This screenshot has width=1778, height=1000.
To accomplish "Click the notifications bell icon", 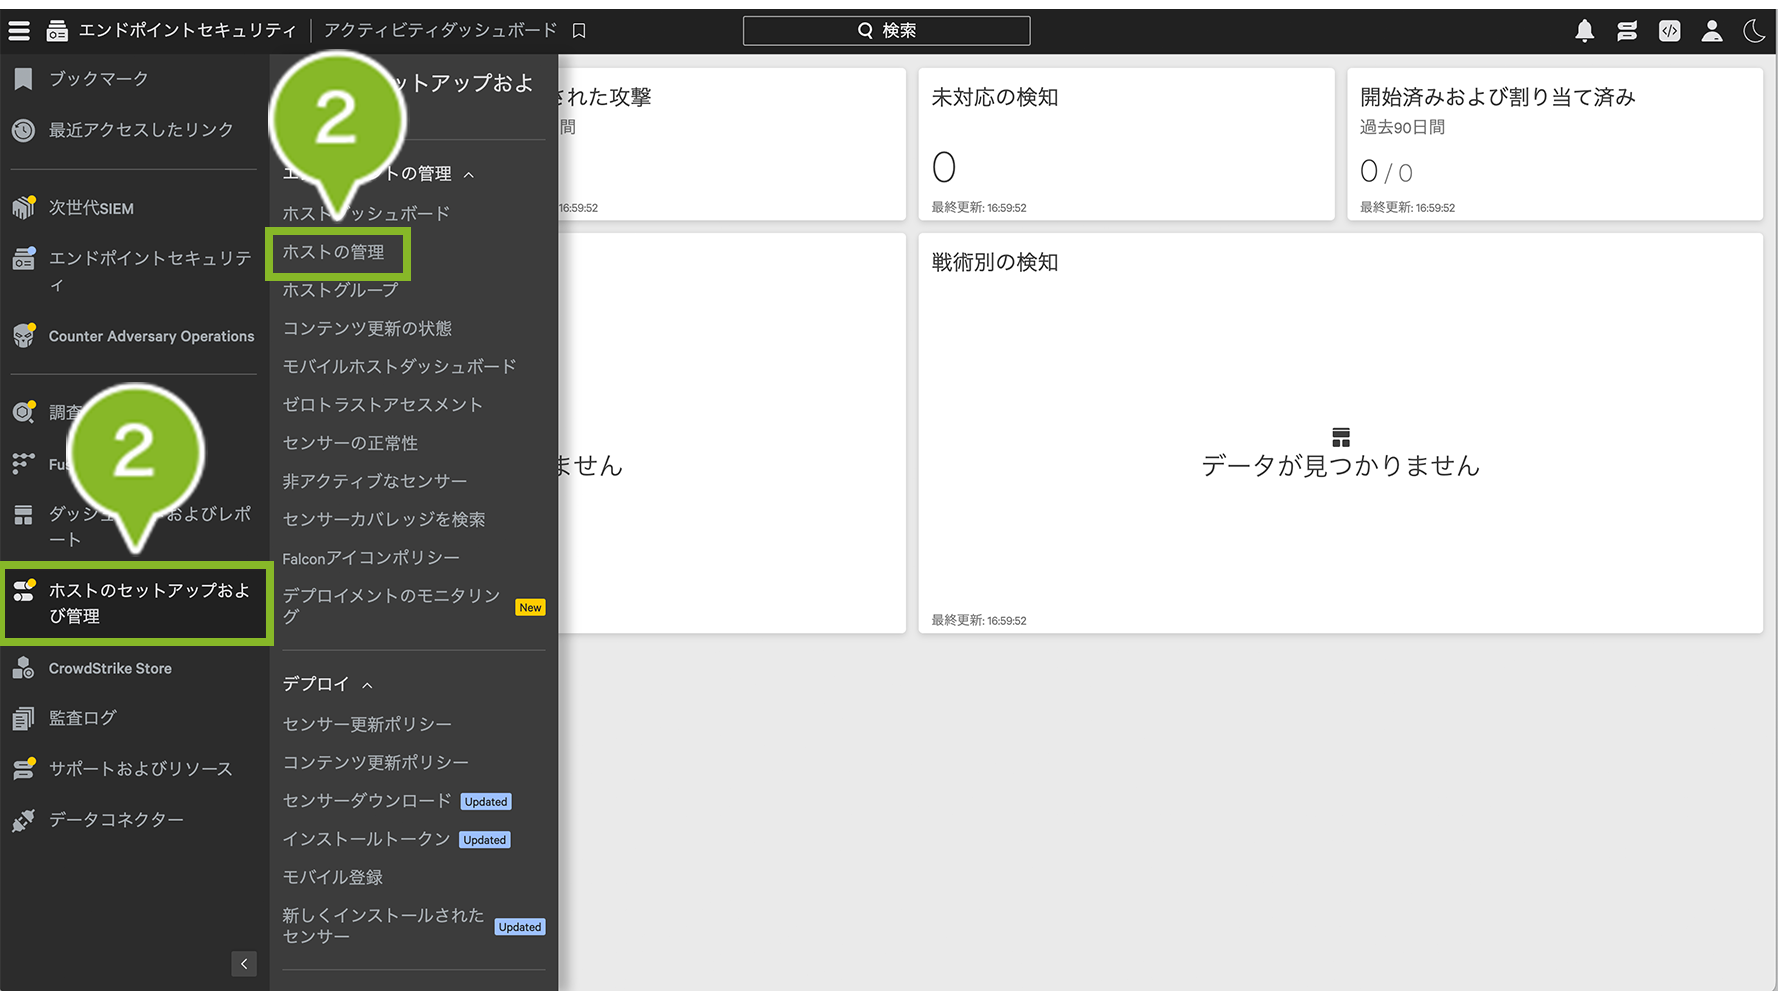I will pos(1584,31).
